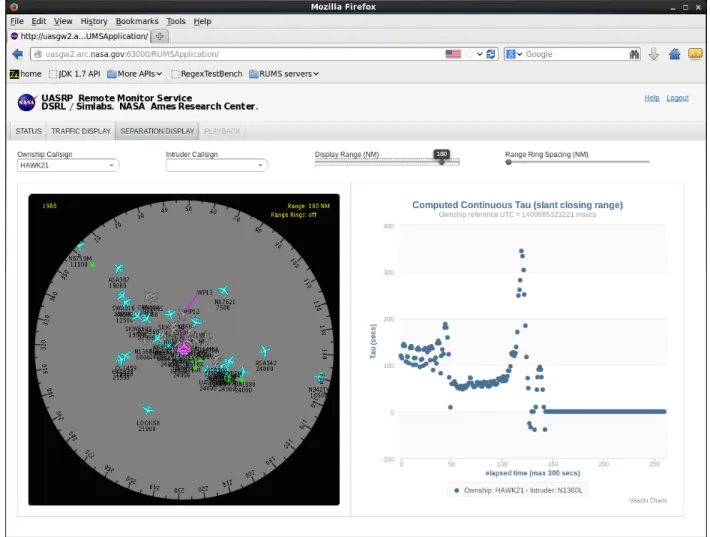Toggle the HAWK21 - N1360L legend series
710x537 pixels.
518,490
